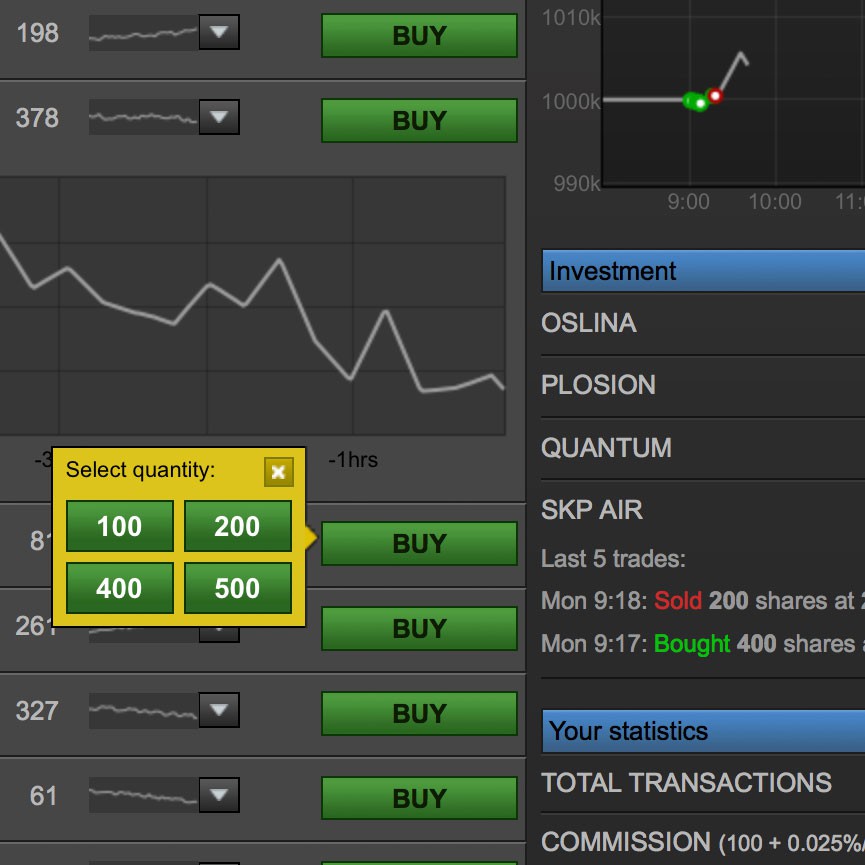The height and width of the screenshot is (865, 865).
Task: Open the Investment section header
Action: click(x=702, y=271)
